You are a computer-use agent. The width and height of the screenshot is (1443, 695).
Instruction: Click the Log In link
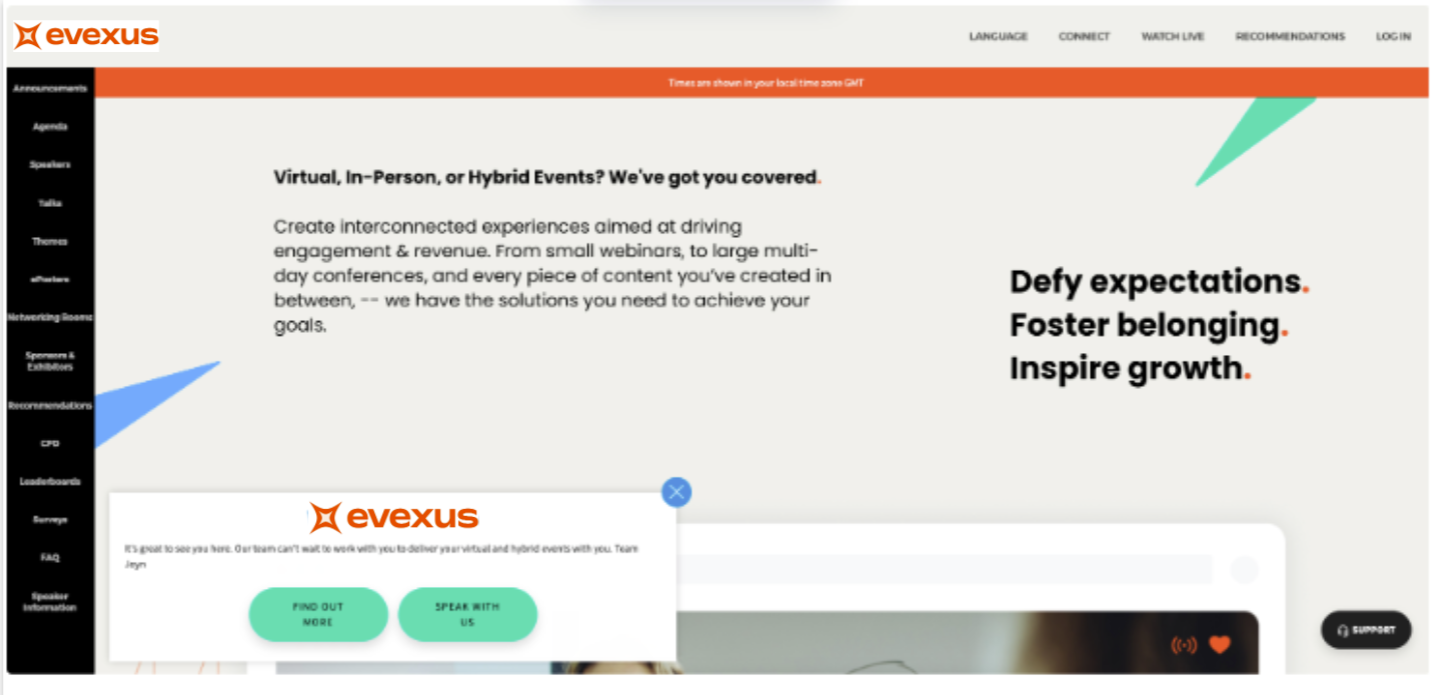(1393, 36)
